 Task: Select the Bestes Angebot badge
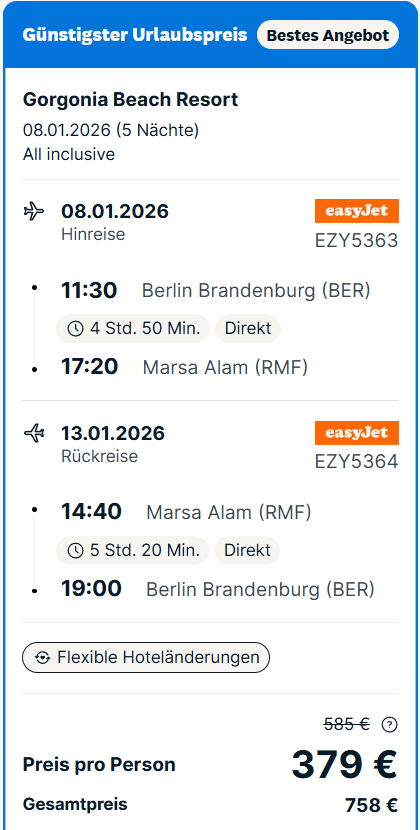point(328,35)
